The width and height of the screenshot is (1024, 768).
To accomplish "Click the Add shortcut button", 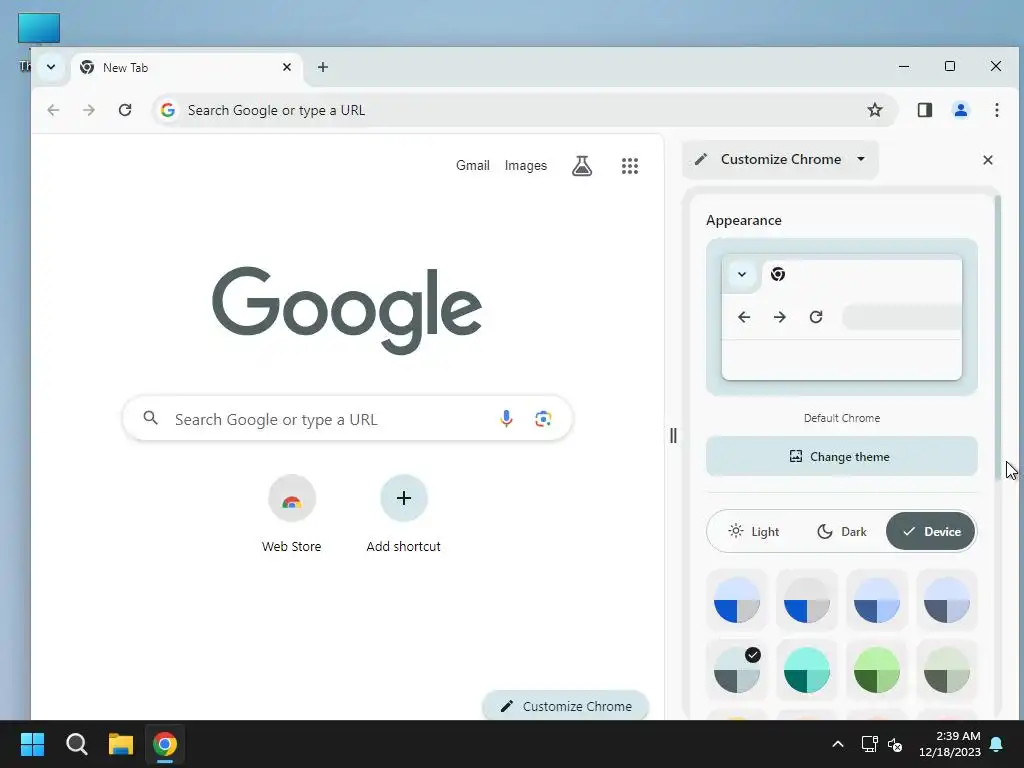I will pyautogui.click(x=404, y=515).
